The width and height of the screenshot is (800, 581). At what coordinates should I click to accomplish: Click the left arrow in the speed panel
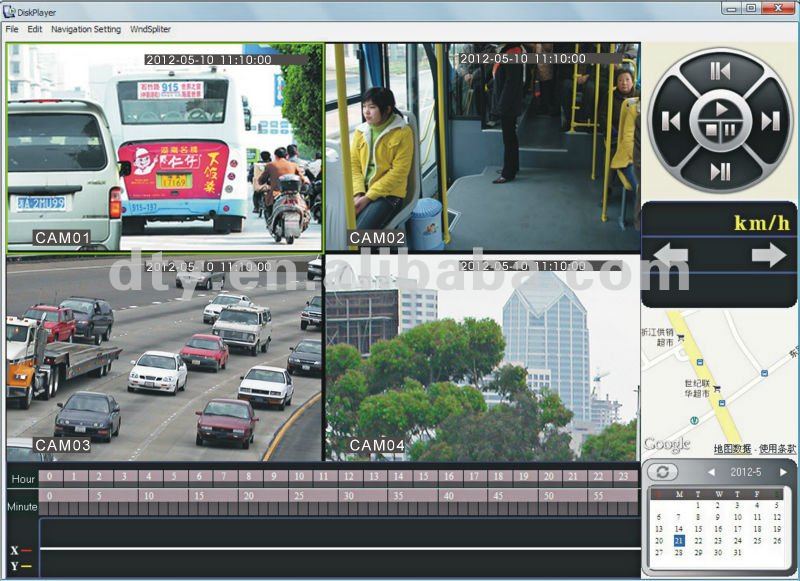coord(670,254)
